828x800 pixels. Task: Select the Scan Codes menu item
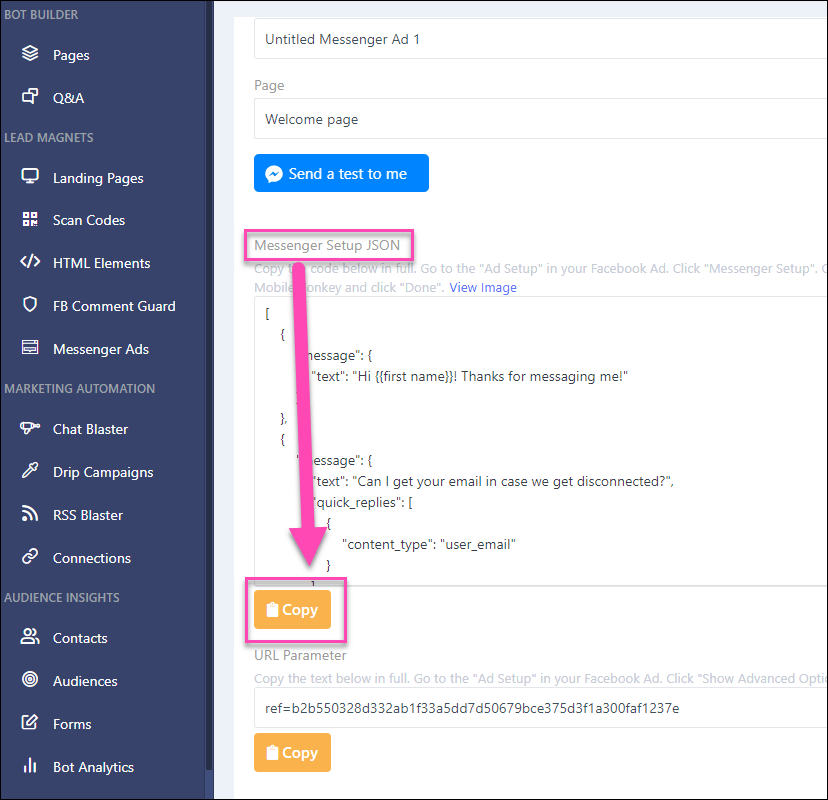pos(89,220)
